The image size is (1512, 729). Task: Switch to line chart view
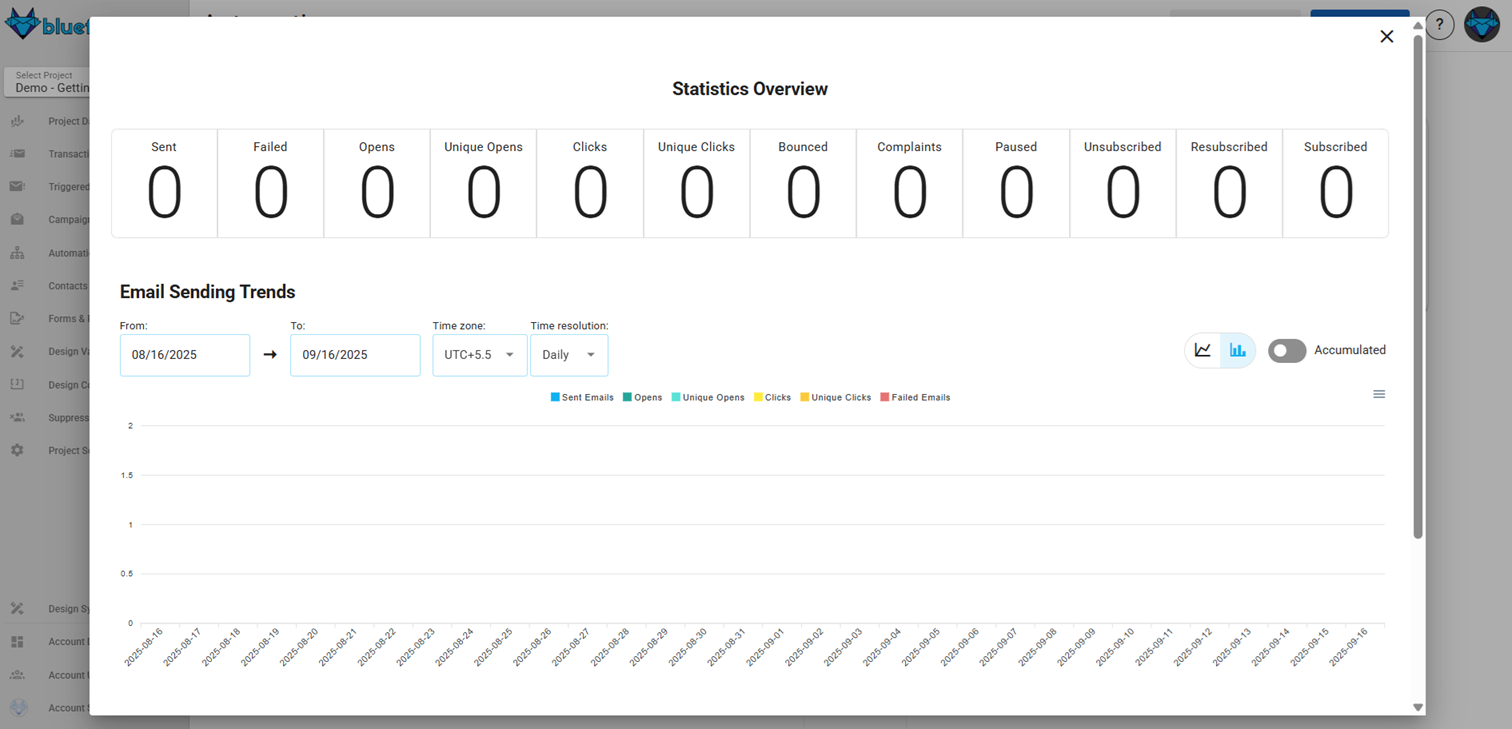[1203, 350]
